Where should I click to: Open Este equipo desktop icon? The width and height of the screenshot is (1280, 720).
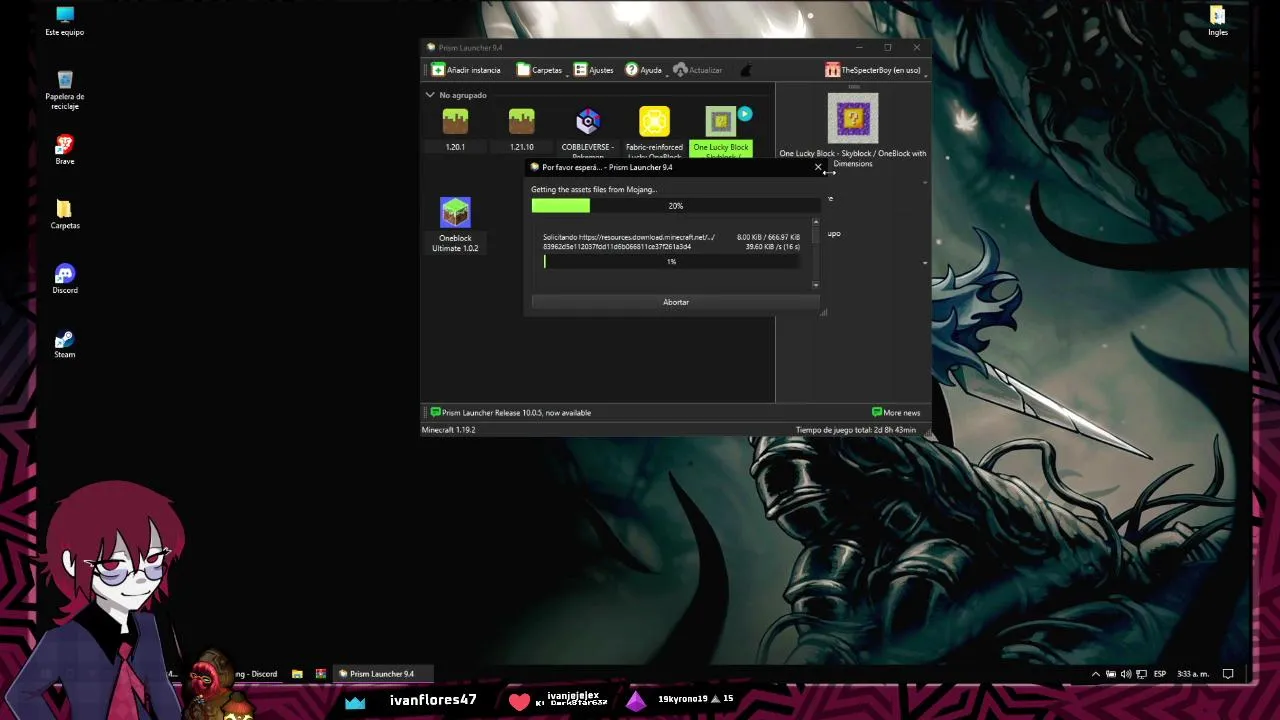click(65, 21)
